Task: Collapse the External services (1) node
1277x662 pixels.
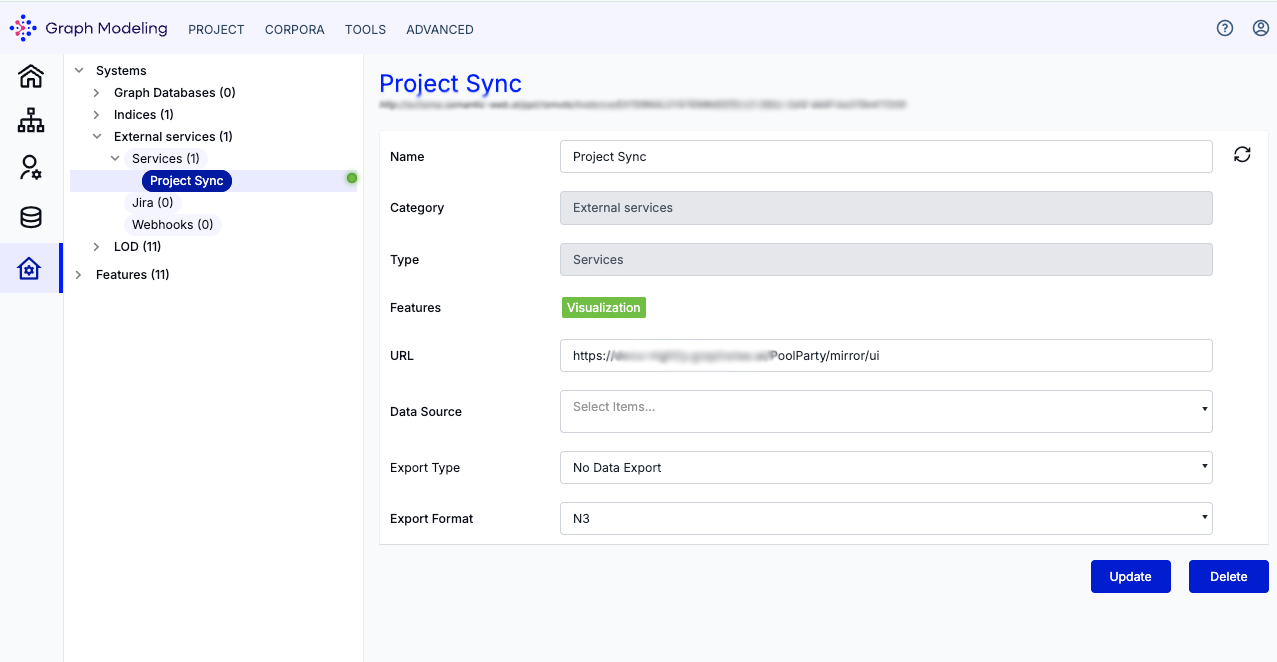Action: coord(97,136)
